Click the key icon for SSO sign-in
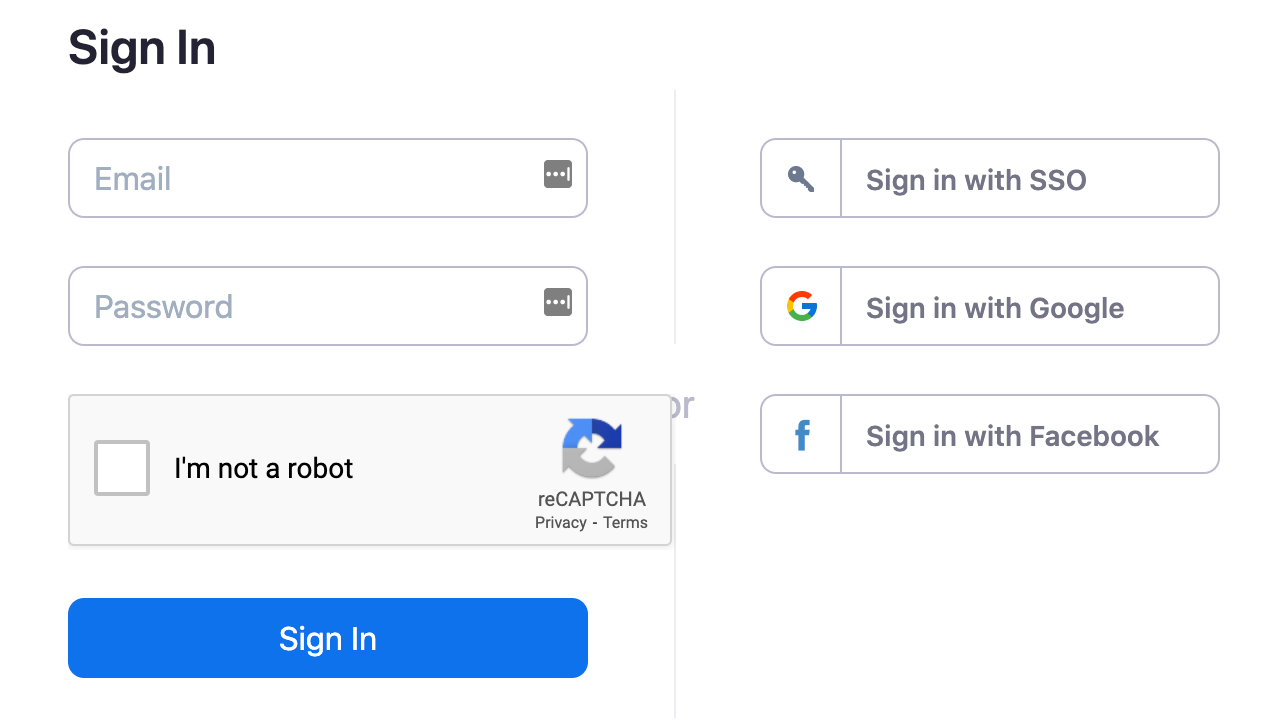The height and width of the screenshot is (722, 1276). click(801, 179)
